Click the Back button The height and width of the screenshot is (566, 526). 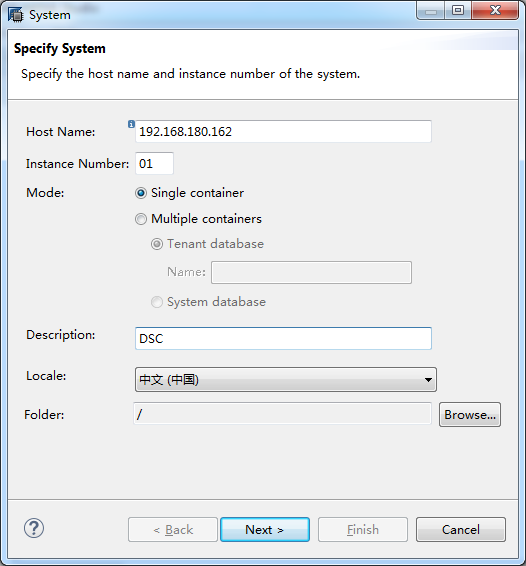[x=173, y=530]
